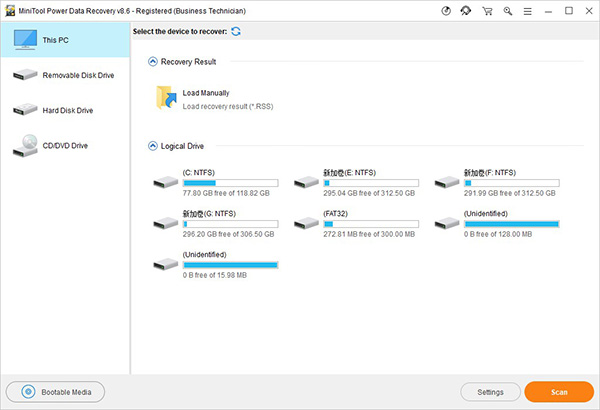The width and height of the screenshot is (600, 410).
Task: Select the 128.00 MB Unidentified drive icon
Action: (447, 223)
